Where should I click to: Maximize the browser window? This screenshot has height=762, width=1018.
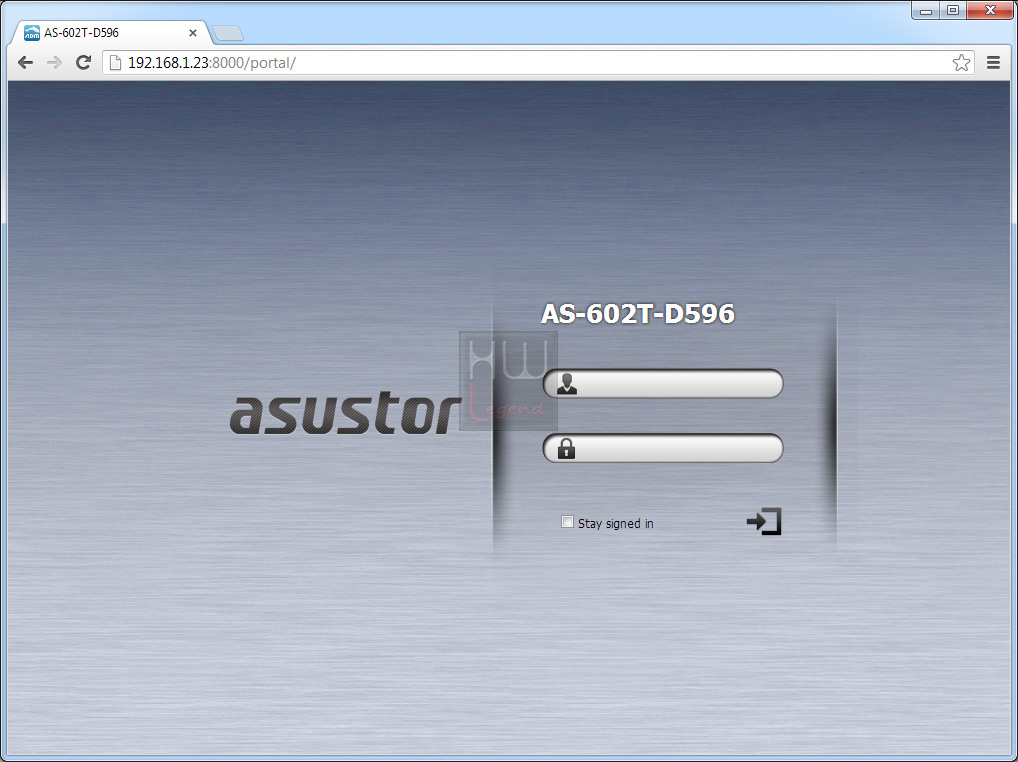click(952, 10)
